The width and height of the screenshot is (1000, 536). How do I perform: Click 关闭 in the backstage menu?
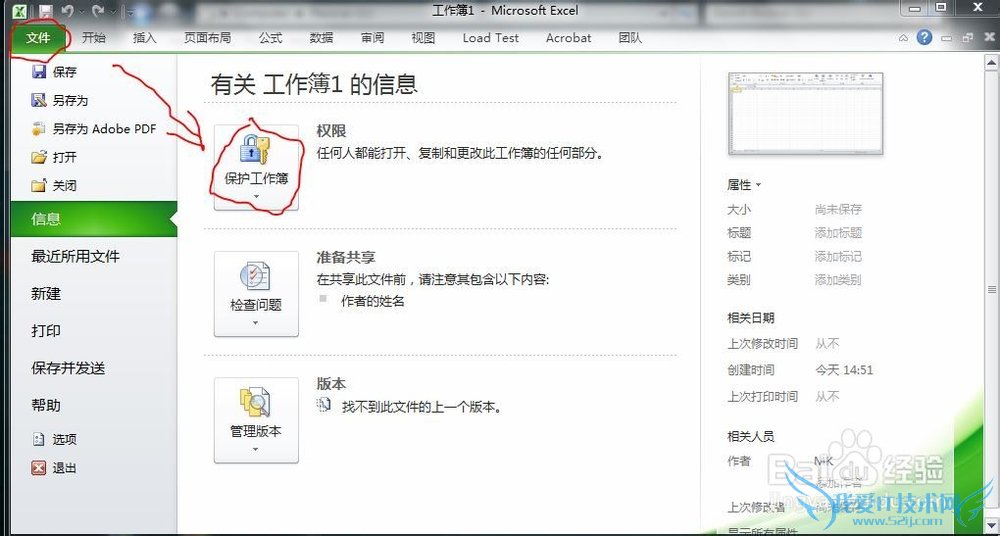coord(64,186)
